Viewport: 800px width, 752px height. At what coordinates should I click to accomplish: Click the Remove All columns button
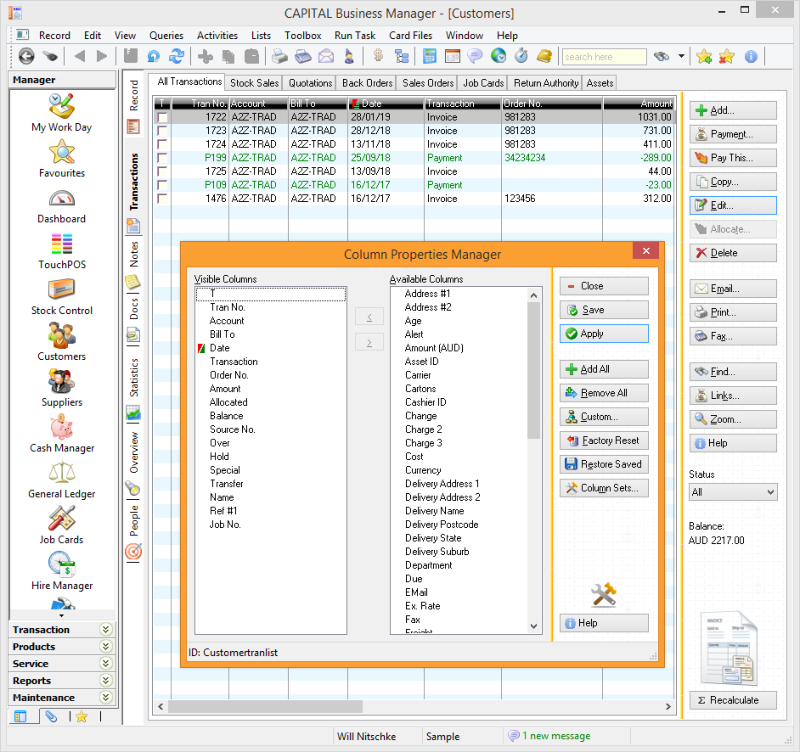[604, 393]
